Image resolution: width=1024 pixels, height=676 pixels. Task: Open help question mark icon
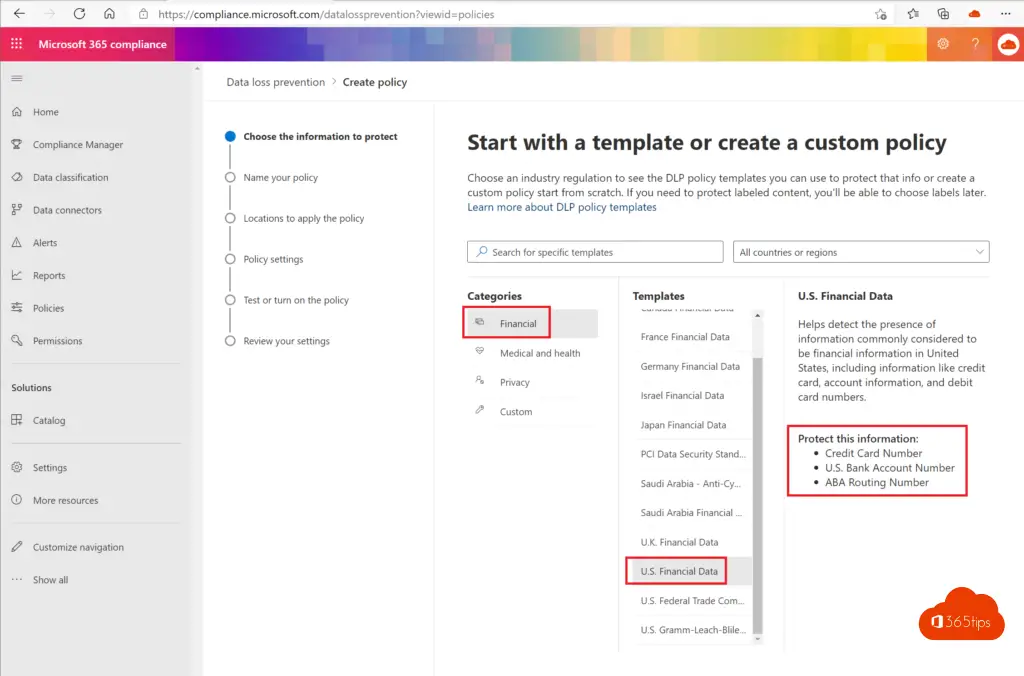point(975,44)
